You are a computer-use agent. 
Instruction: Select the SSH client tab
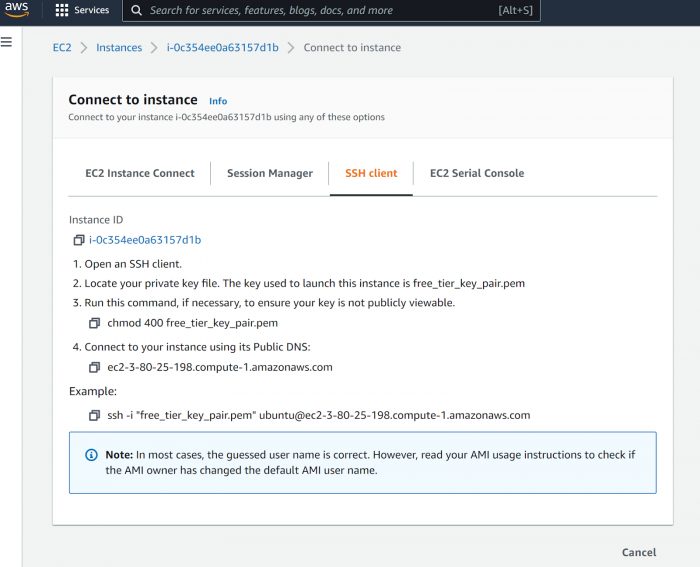(x=371, y=173)
